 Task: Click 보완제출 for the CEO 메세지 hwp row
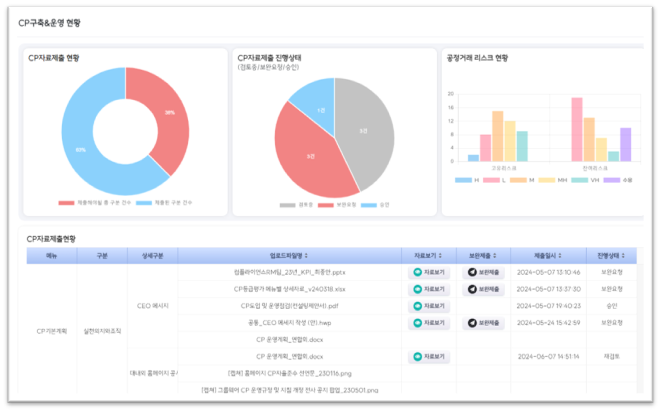[x=483, y=323]
